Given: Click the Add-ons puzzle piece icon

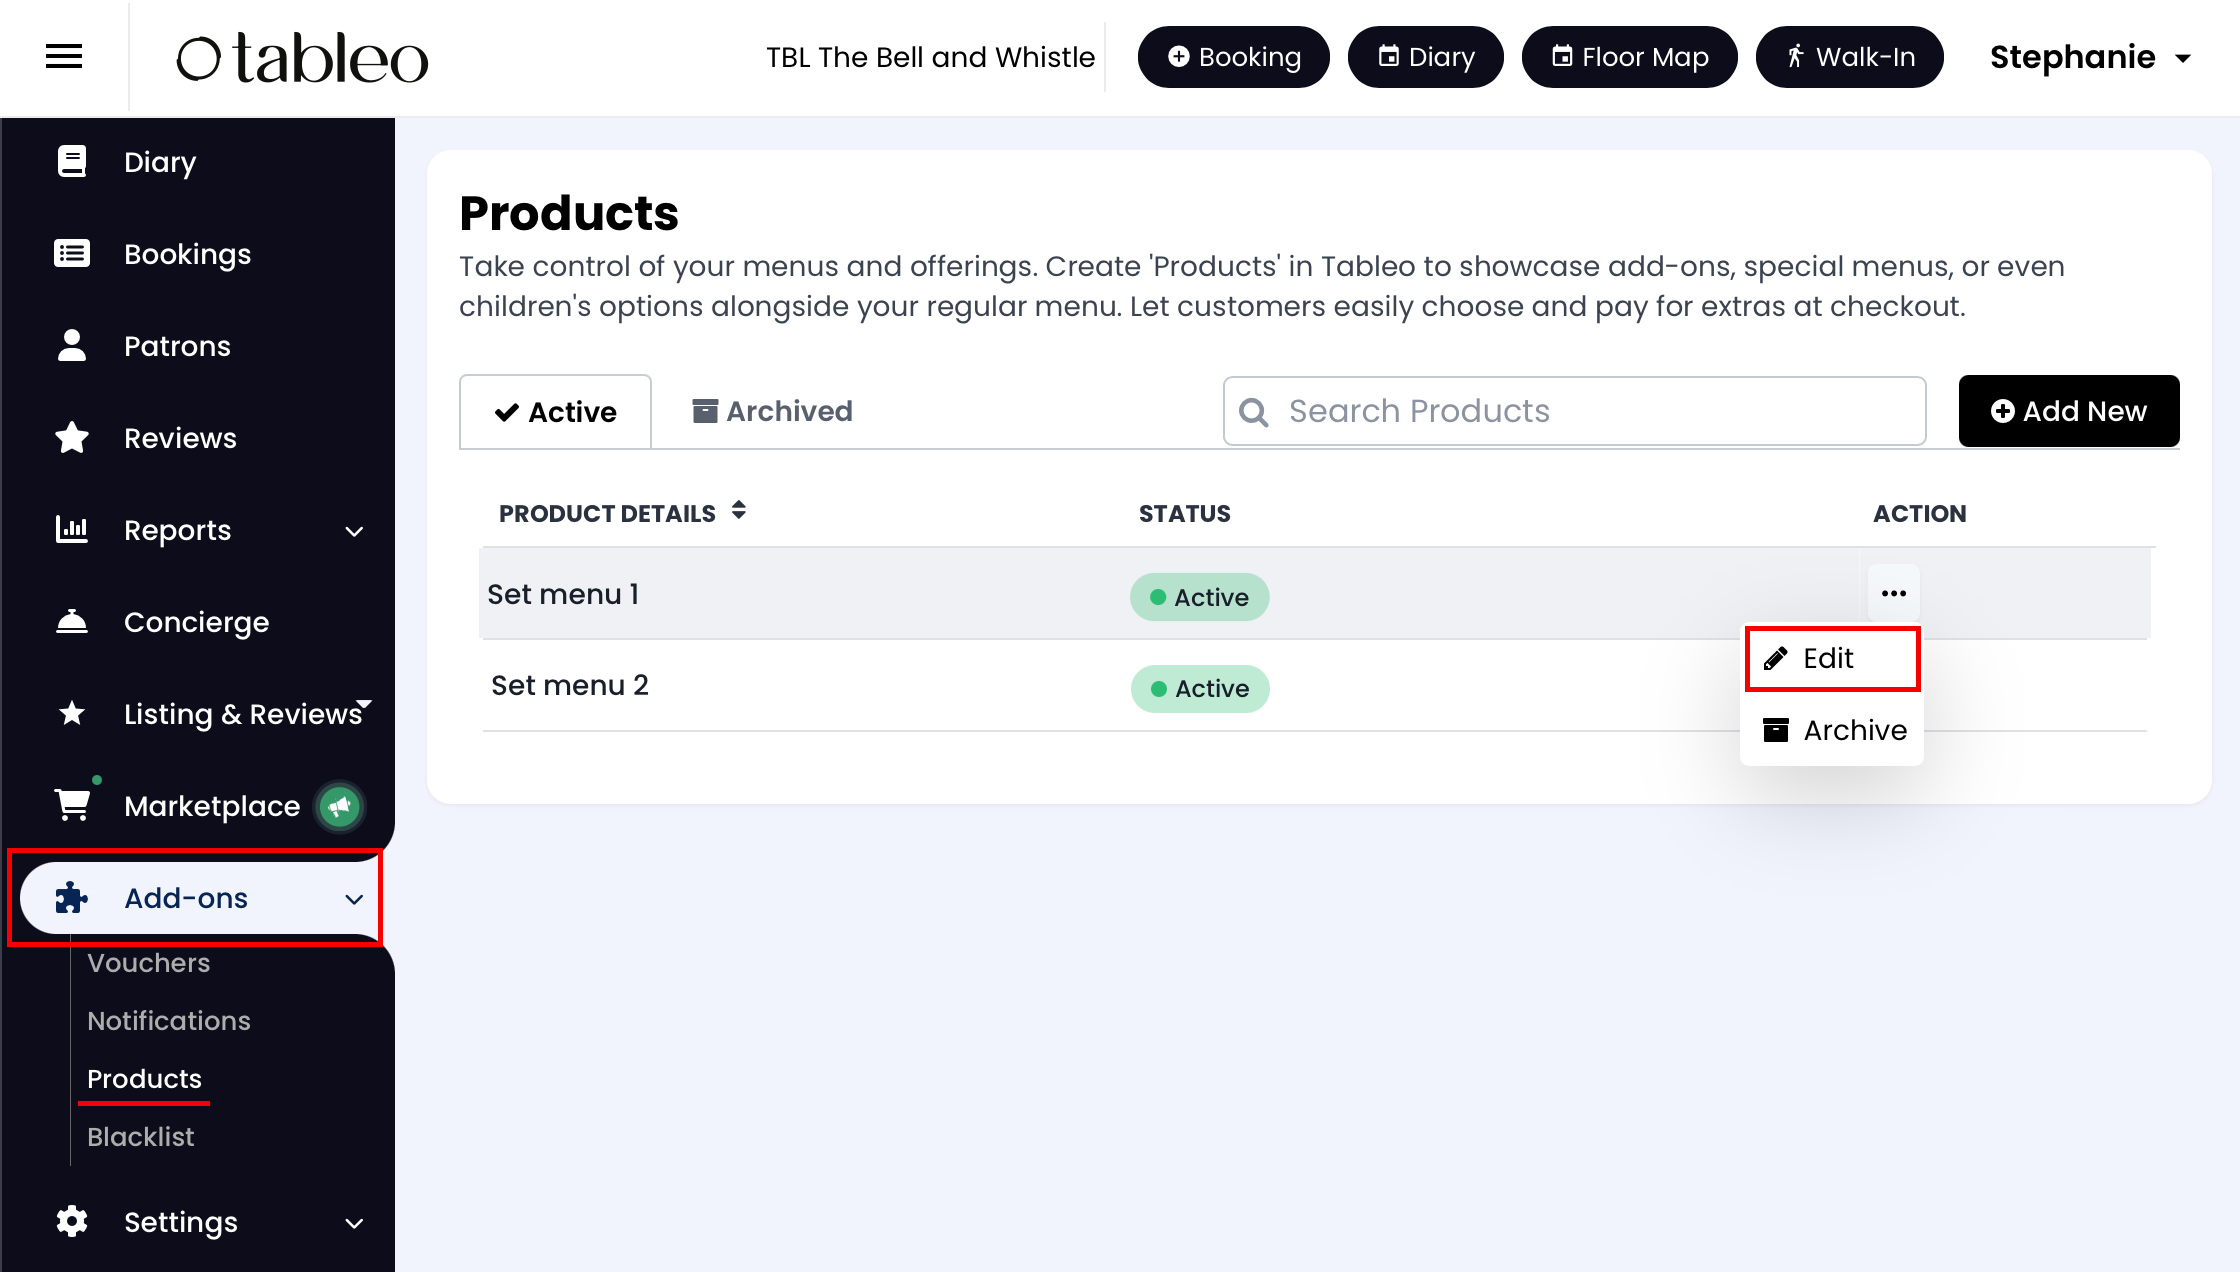Looking at the screenshot, I should tap(72, 897).
